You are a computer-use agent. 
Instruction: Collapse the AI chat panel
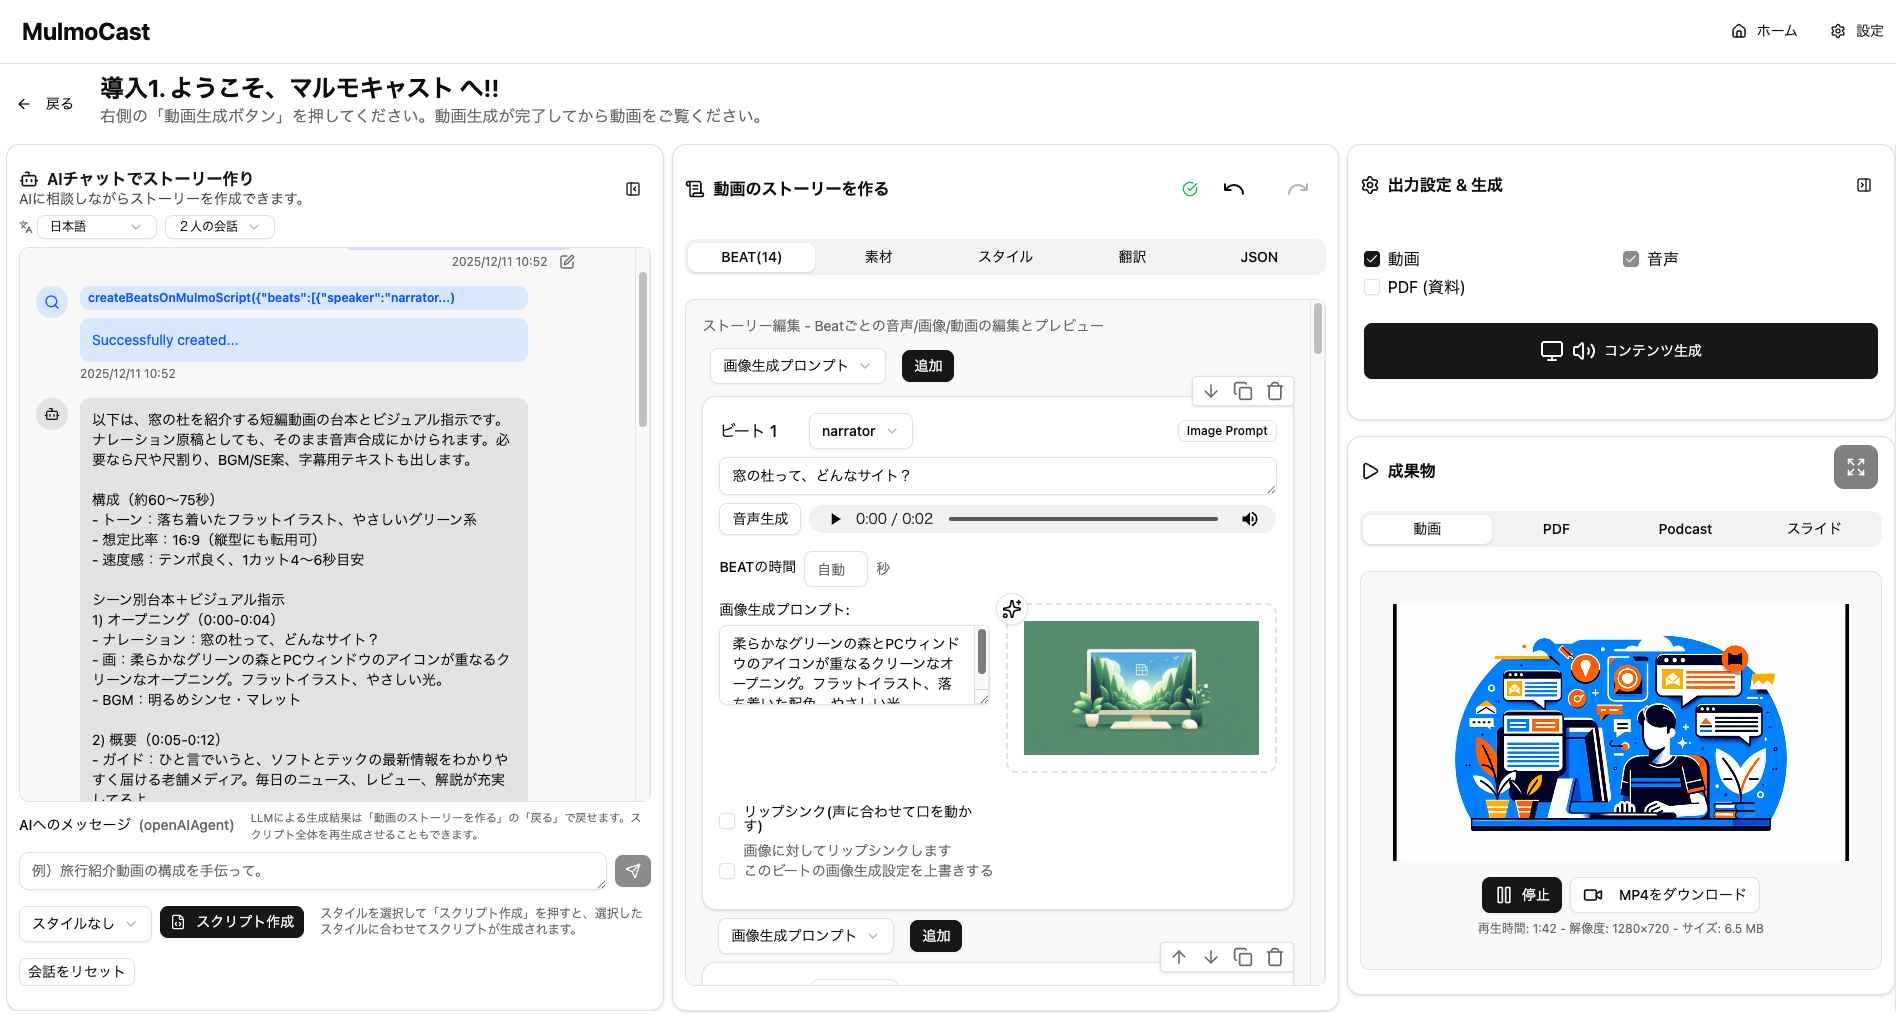click(632, 188)
